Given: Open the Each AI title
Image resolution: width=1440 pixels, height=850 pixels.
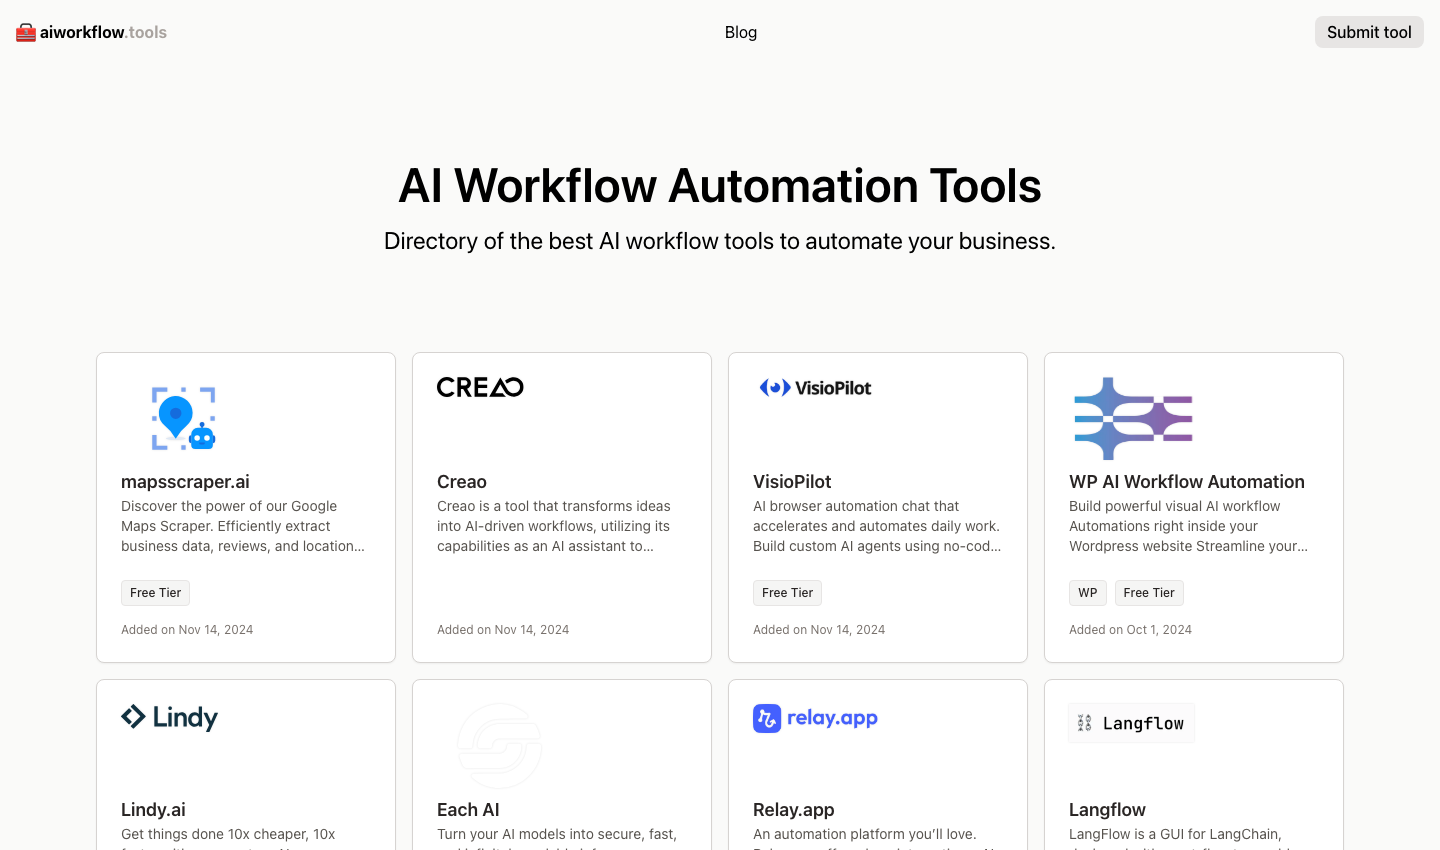Looking at the screenshot, I should (468, 810).
